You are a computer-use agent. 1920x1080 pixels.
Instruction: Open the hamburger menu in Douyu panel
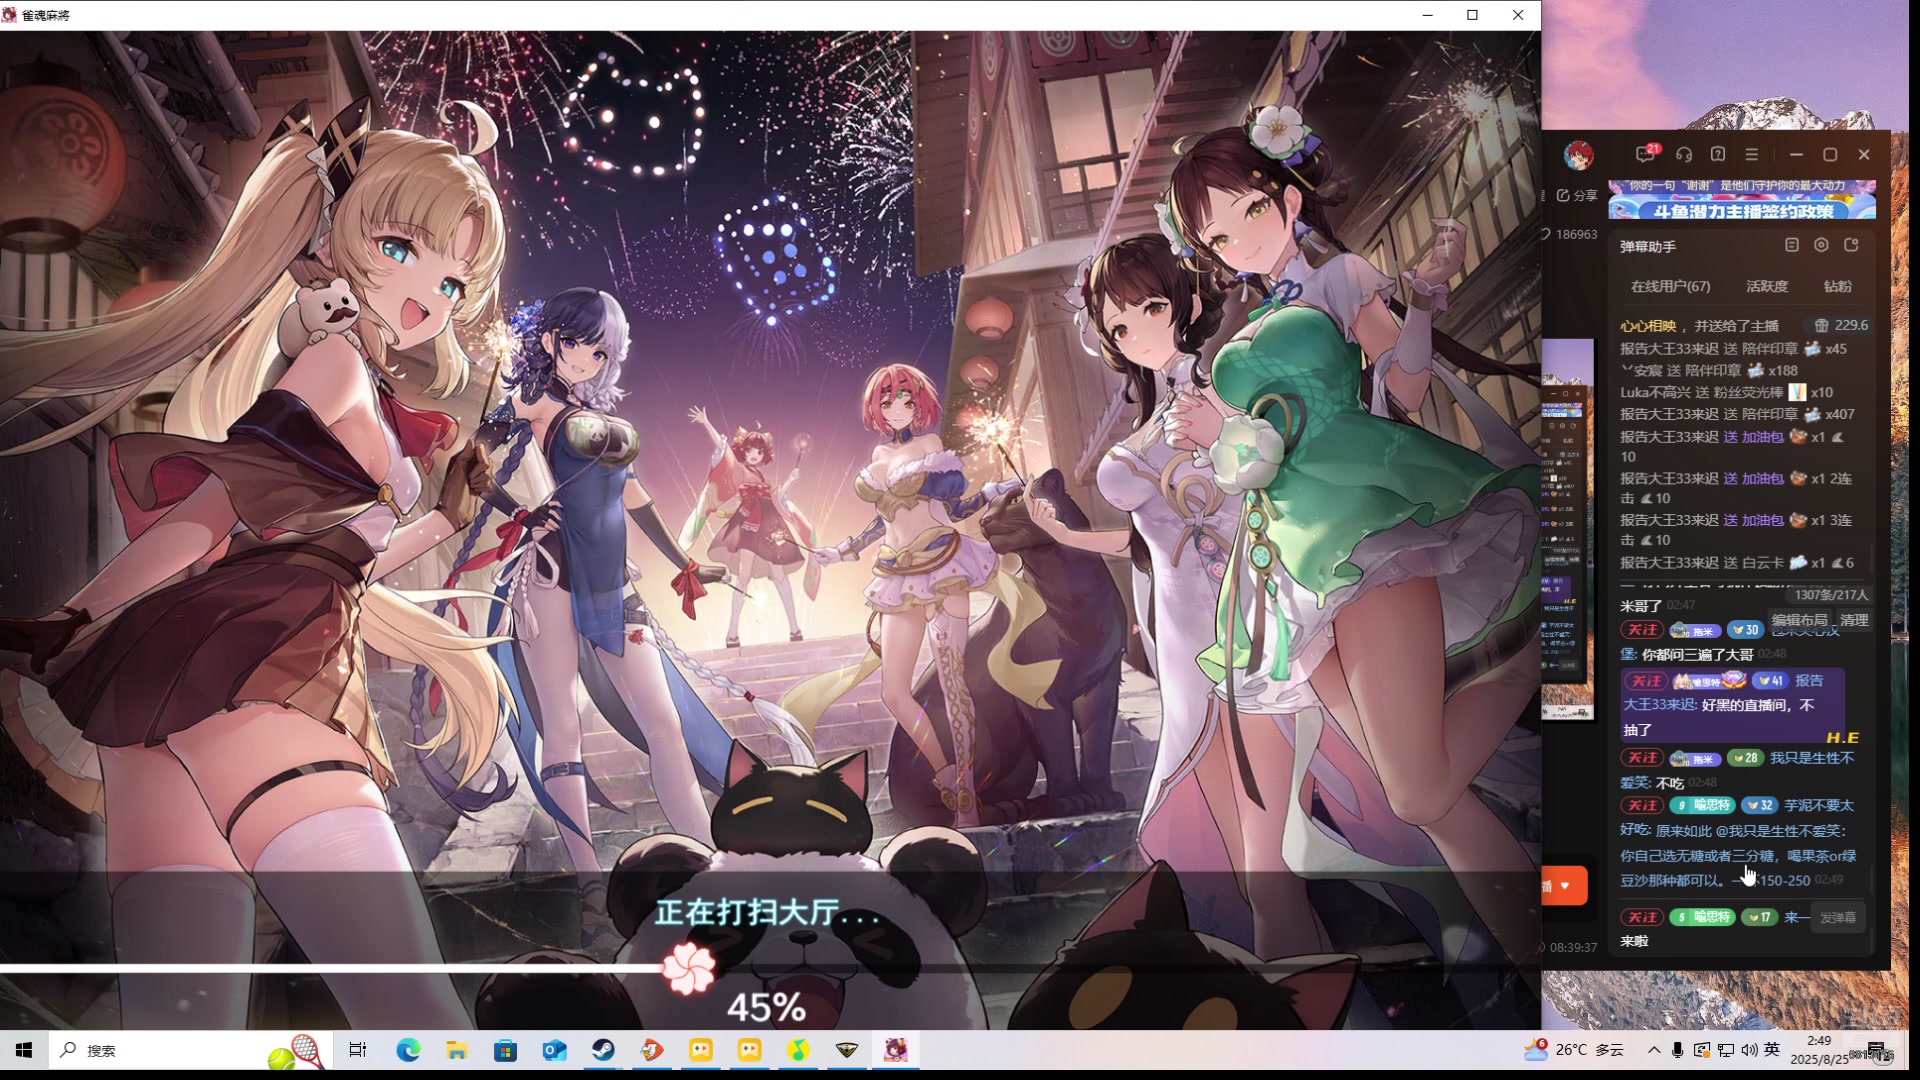coord(1752,154)
